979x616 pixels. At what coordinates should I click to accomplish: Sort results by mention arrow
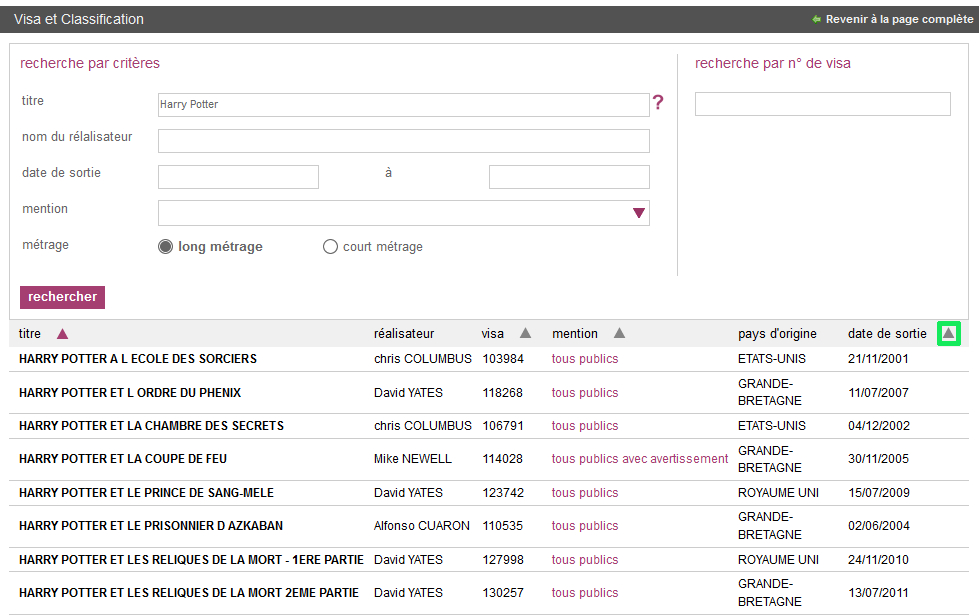[x=619, y=334]
